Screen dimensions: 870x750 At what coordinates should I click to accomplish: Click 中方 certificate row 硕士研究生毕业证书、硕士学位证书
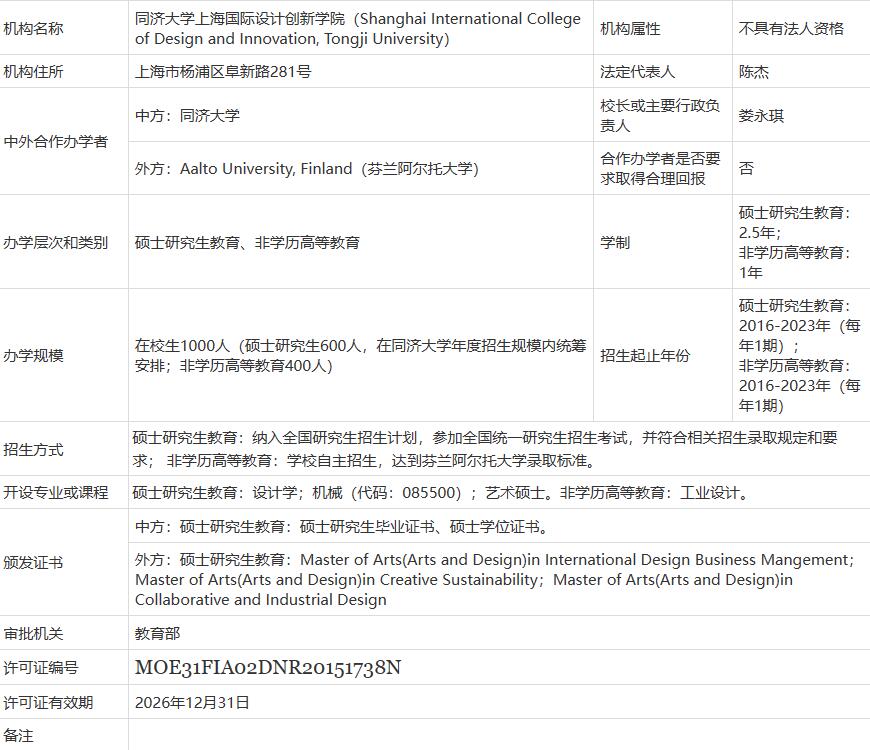pyautogui.click(x=343, y=526)
